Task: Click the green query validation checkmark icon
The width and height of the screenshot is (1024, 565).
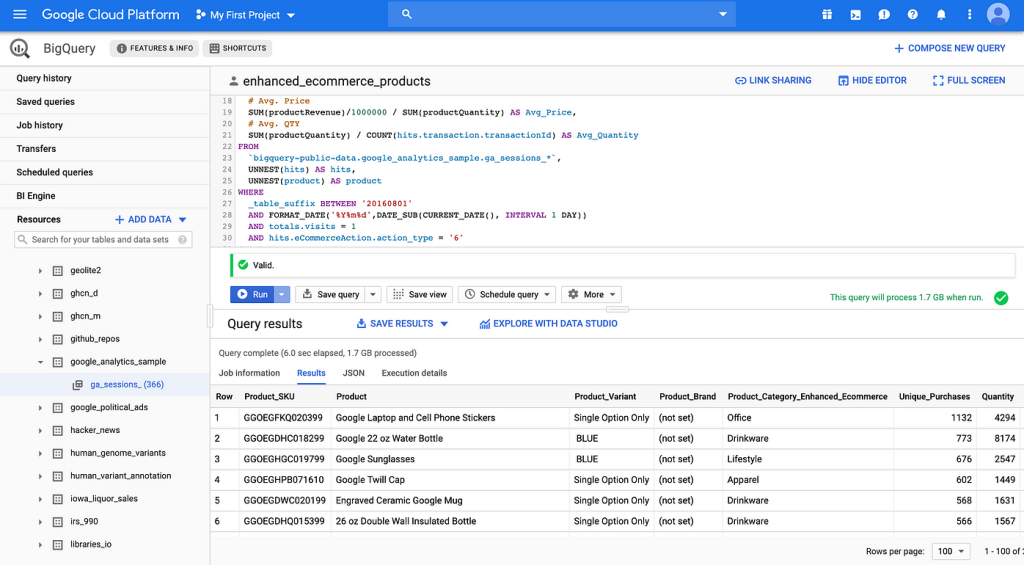Action: click(x=1000, y=298)
